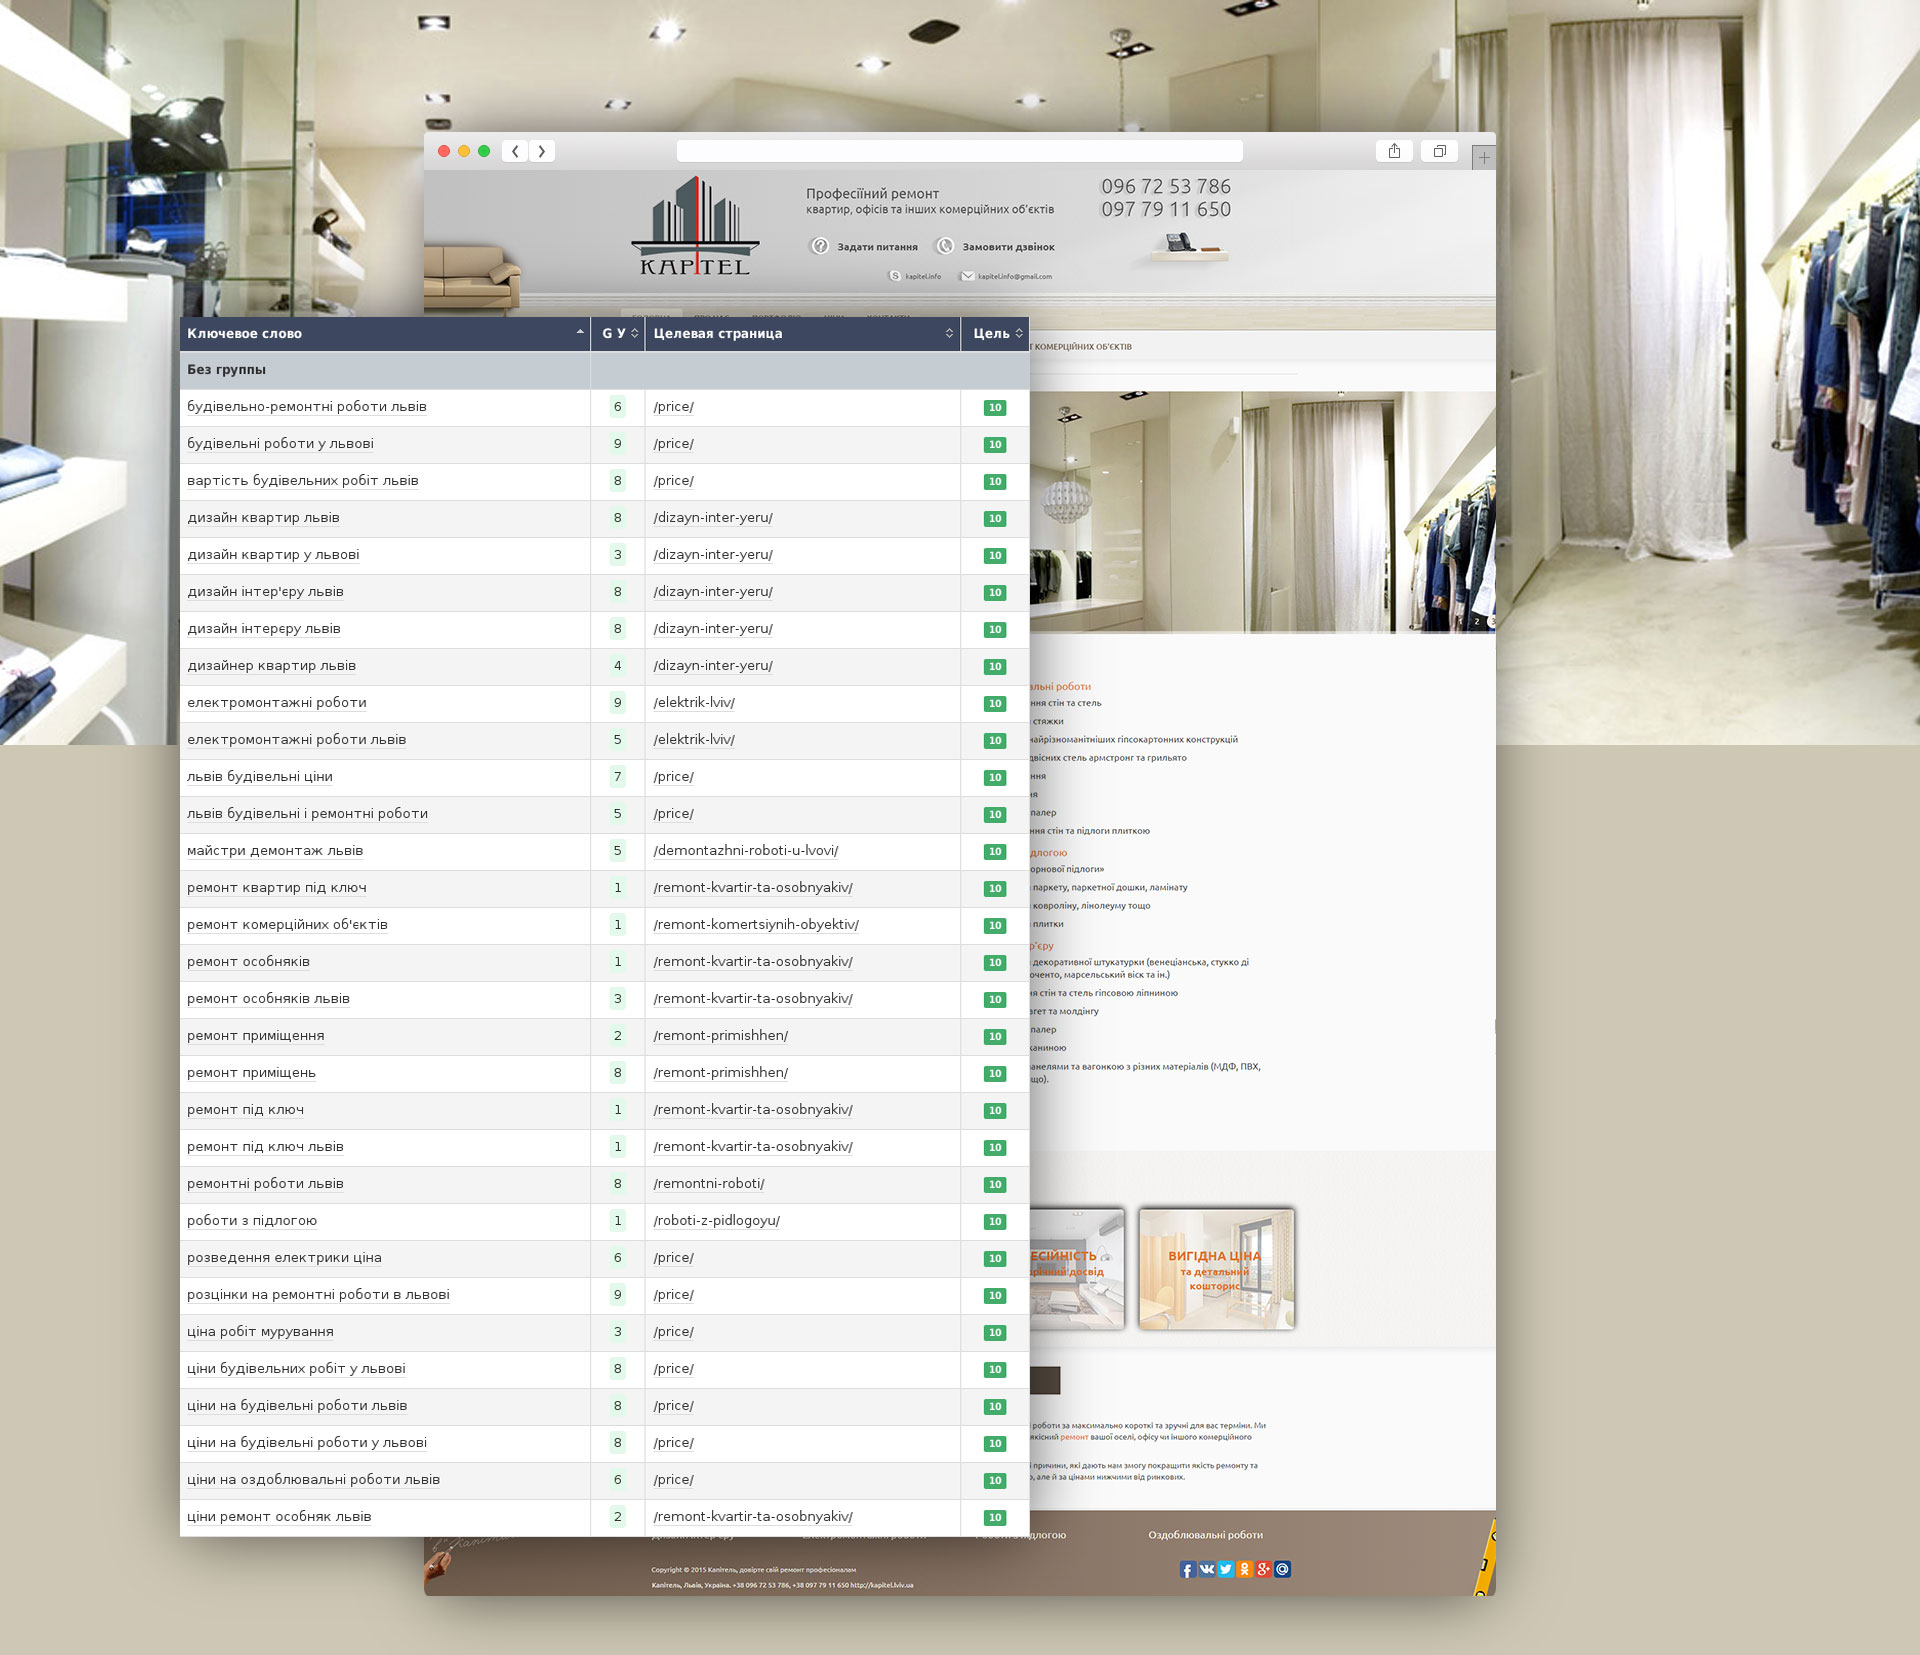The width and height of the screenshot is (1920, 1655).
Task: Click the Mail.ru @ icon
Action: (1283, 1570)
